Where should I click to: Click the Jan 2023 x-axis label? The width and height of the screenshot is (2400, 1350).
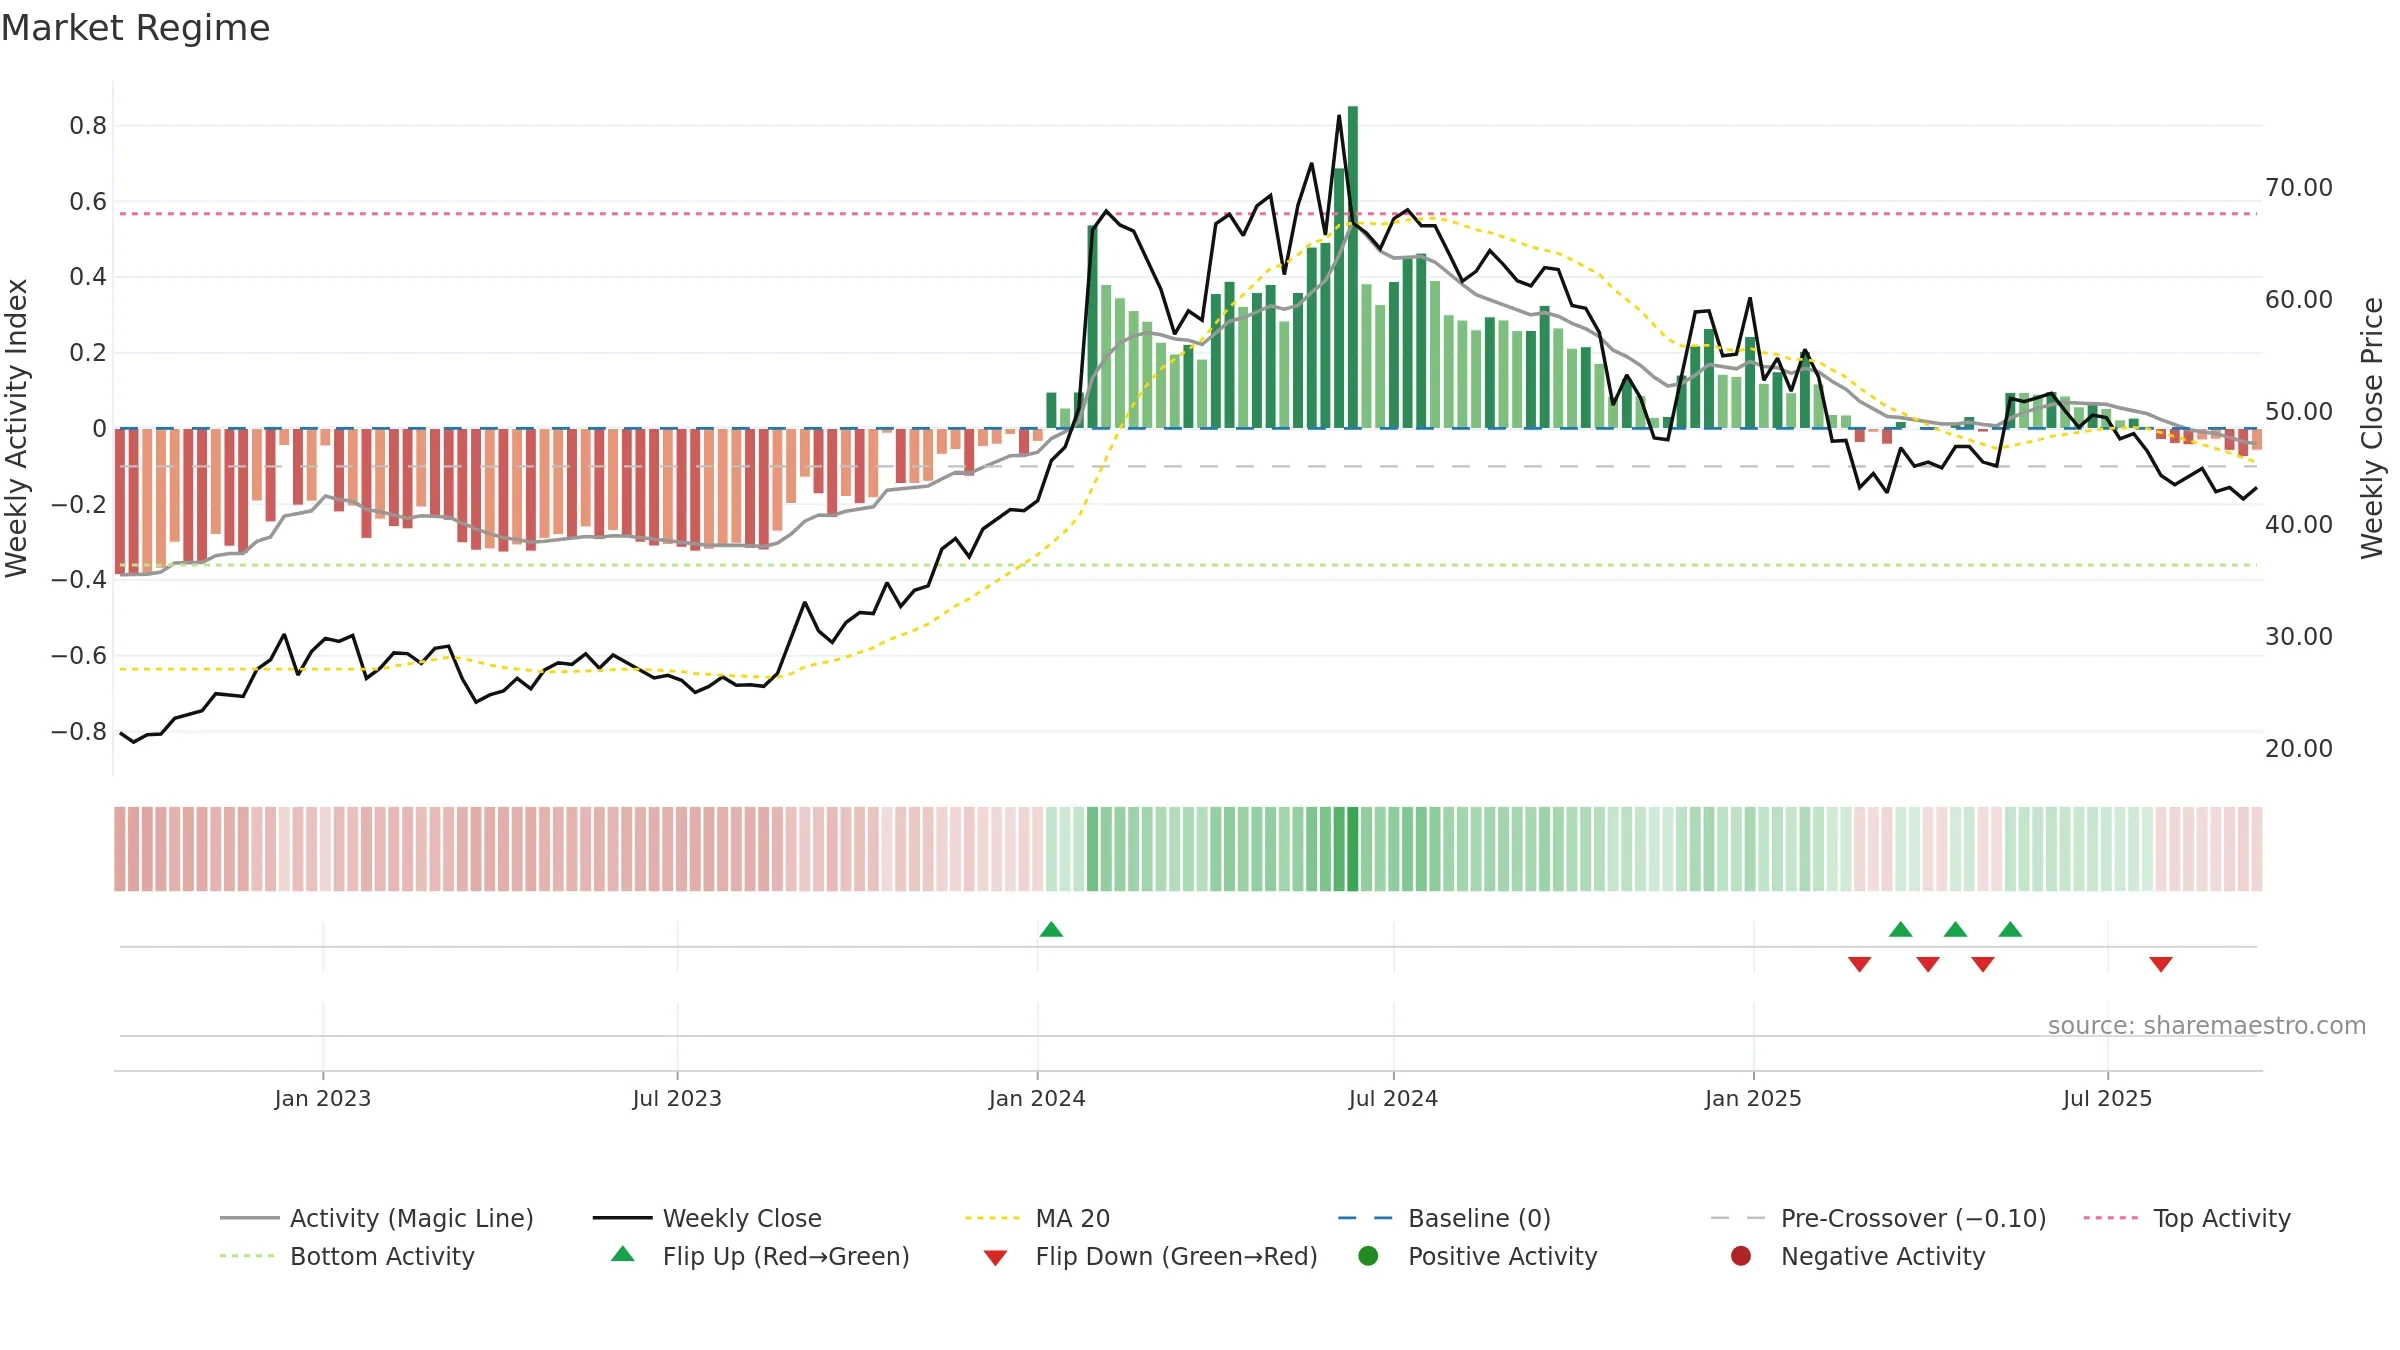[x=323, y=1098]
